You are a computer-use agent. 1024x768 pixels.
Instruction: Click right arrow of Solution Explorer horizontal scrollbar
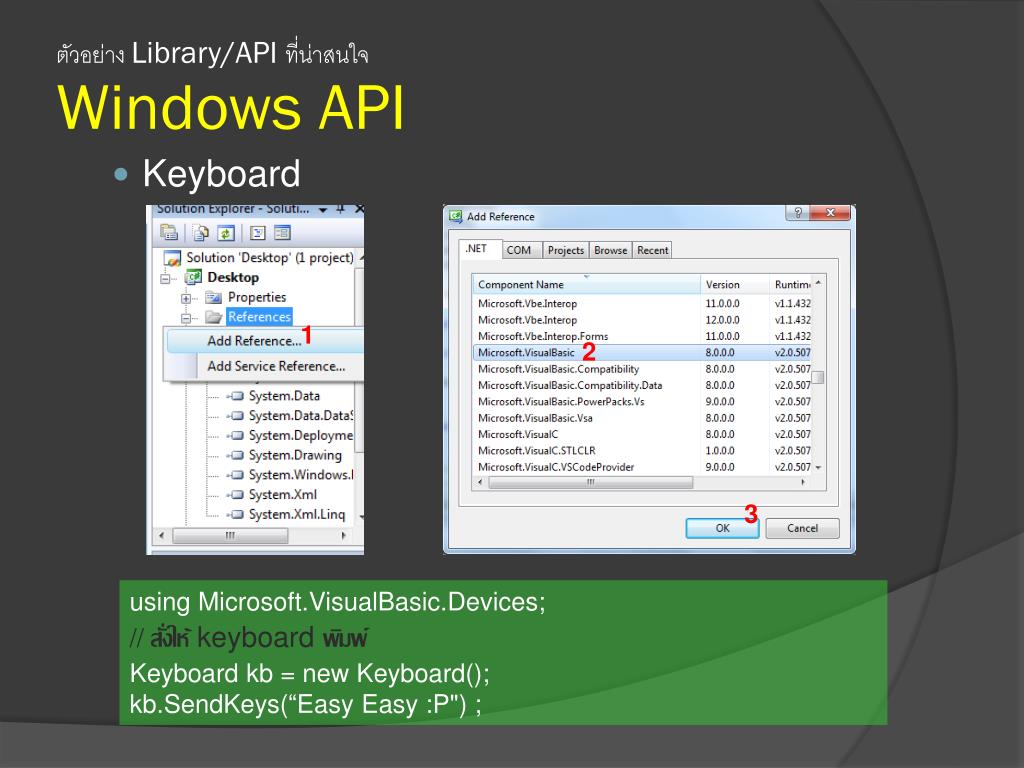(x=344, y=536)
